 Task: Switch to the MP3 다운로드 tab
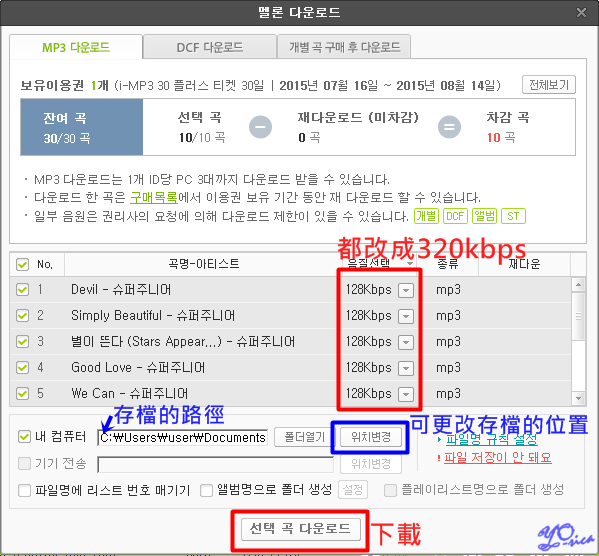click(x=76, y=47)
